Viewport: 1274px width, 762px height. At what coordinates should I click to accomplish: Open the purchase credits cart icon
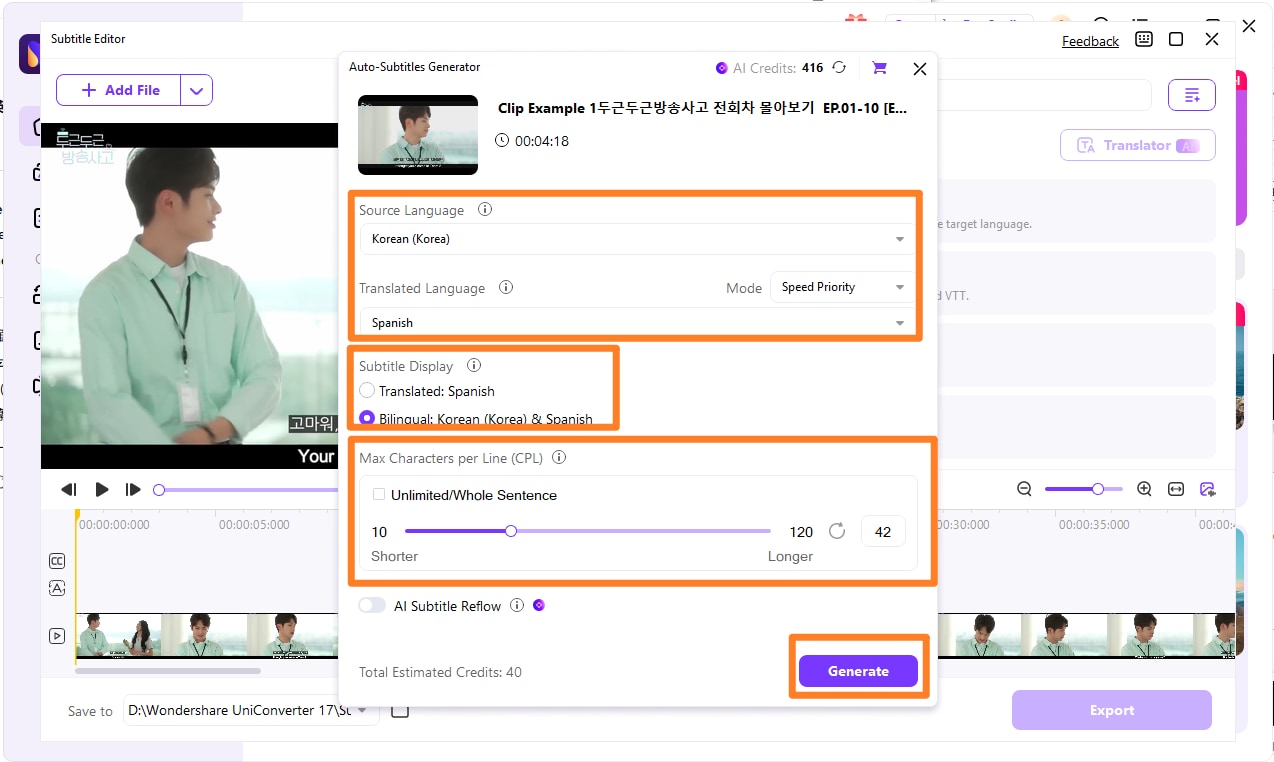[x=879, y=68]
